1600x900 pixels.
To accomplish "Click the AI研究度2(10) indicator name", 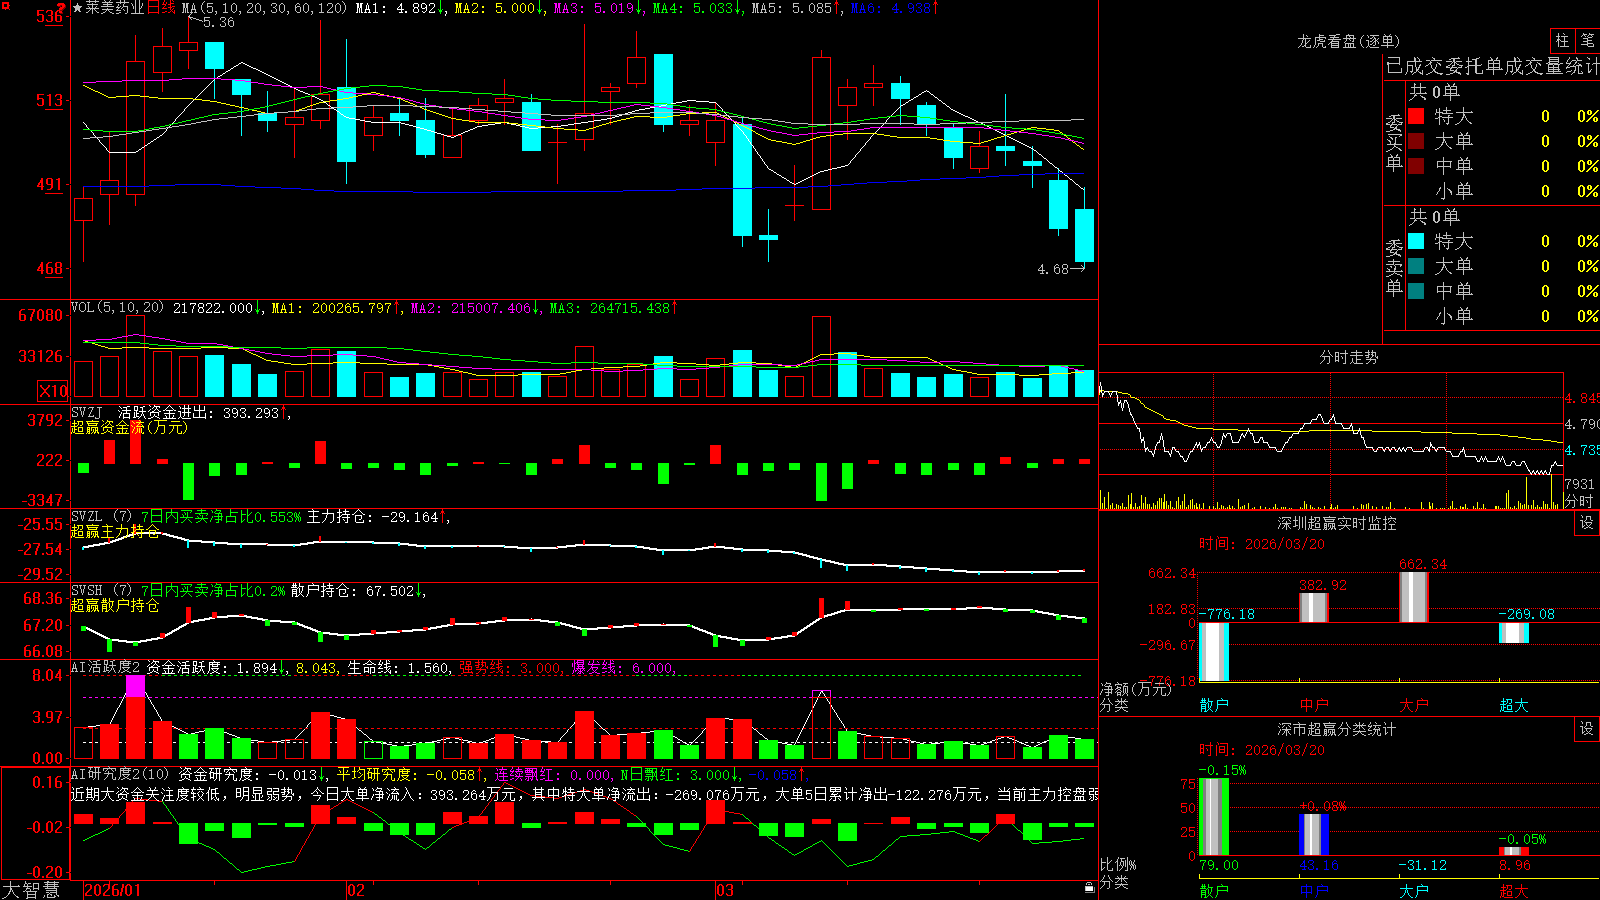I will coord(120,774).
